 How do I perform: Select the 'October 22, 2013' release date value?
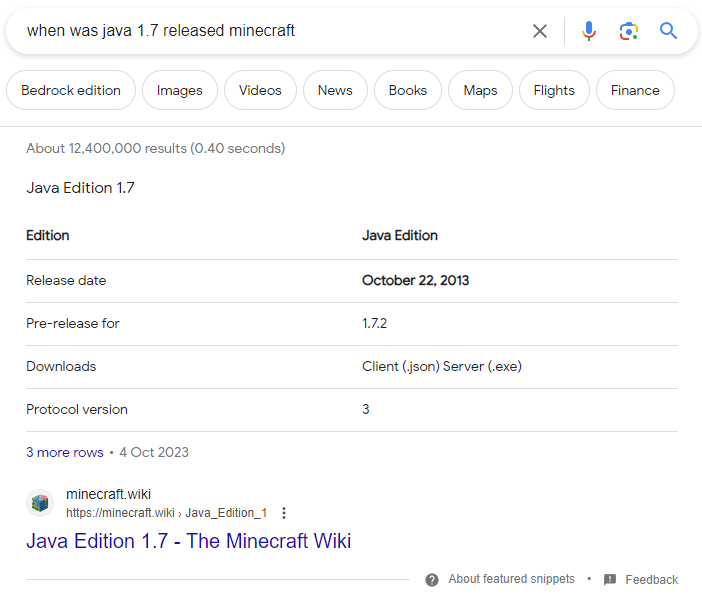tap(415, 281)
